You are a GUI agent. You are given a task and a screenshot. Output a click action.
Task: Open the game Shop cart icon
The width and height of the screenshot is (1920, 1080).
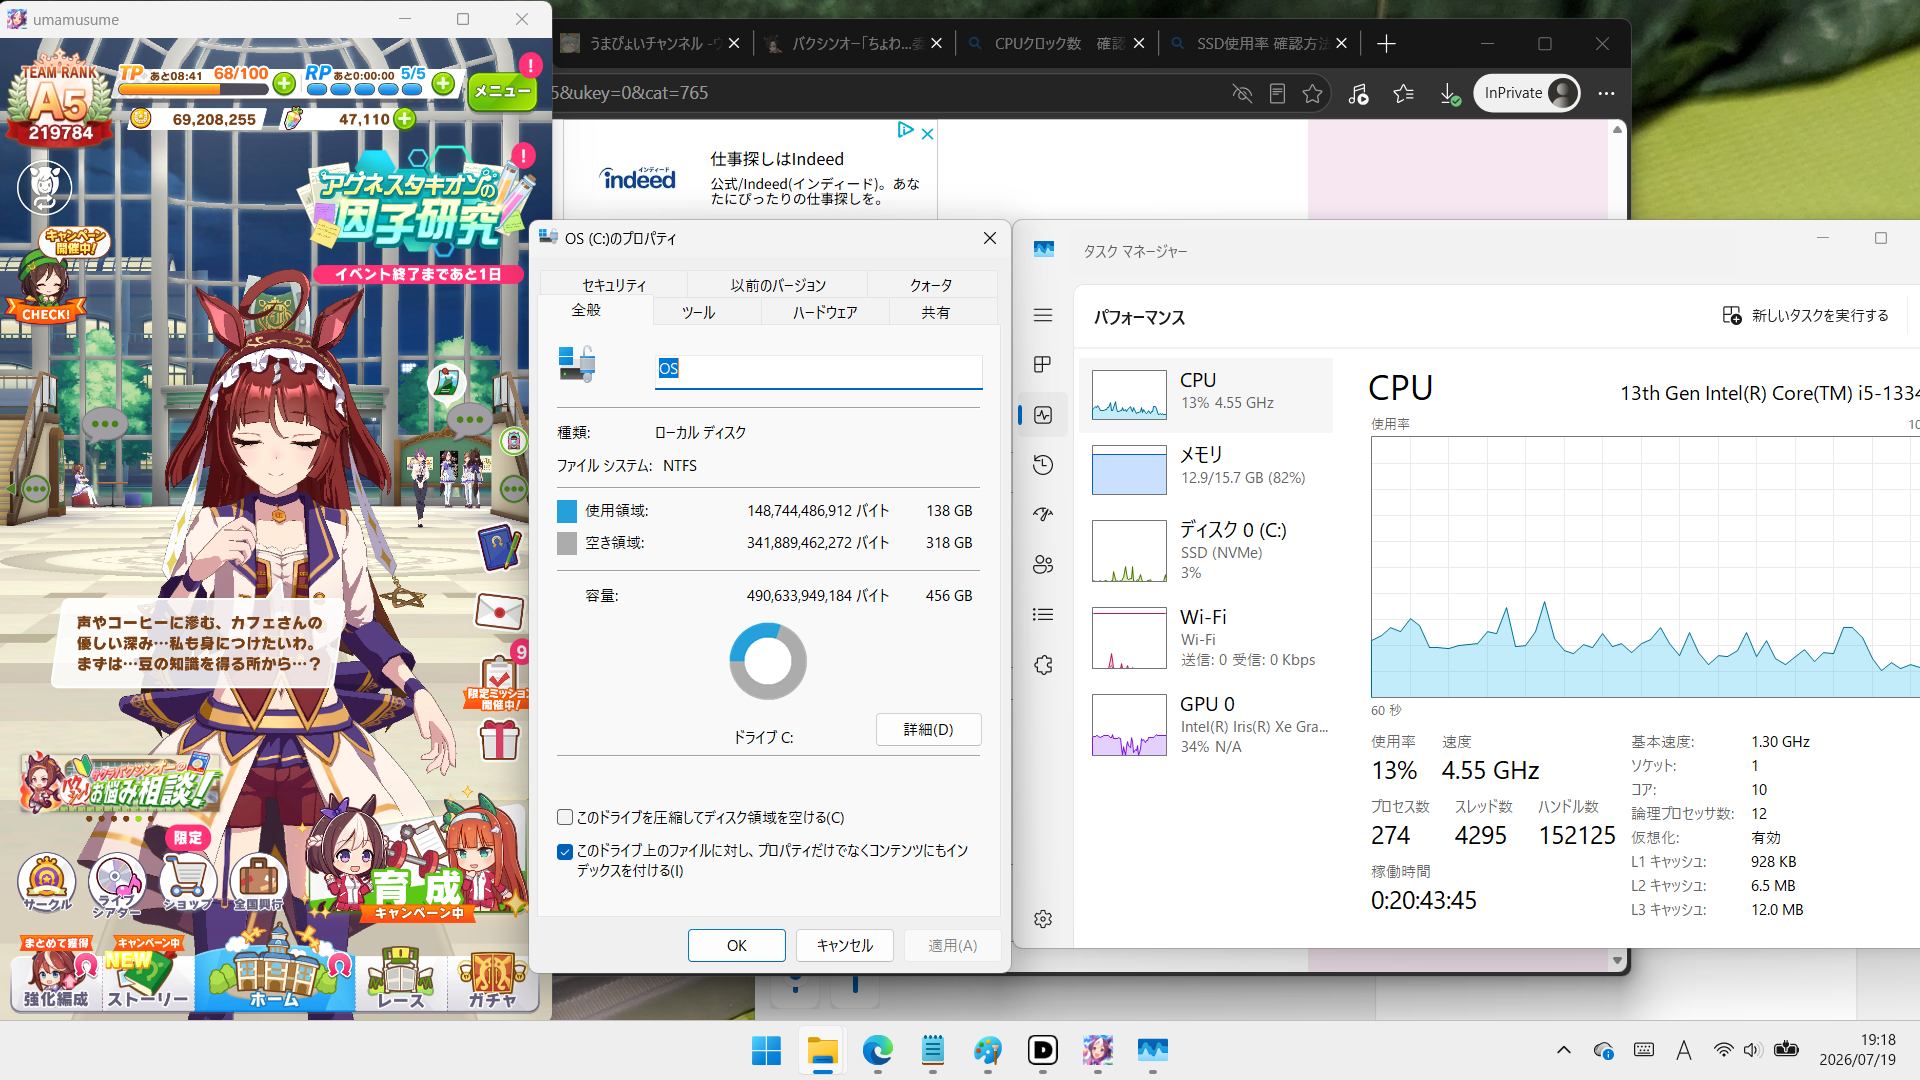[187, 882]
